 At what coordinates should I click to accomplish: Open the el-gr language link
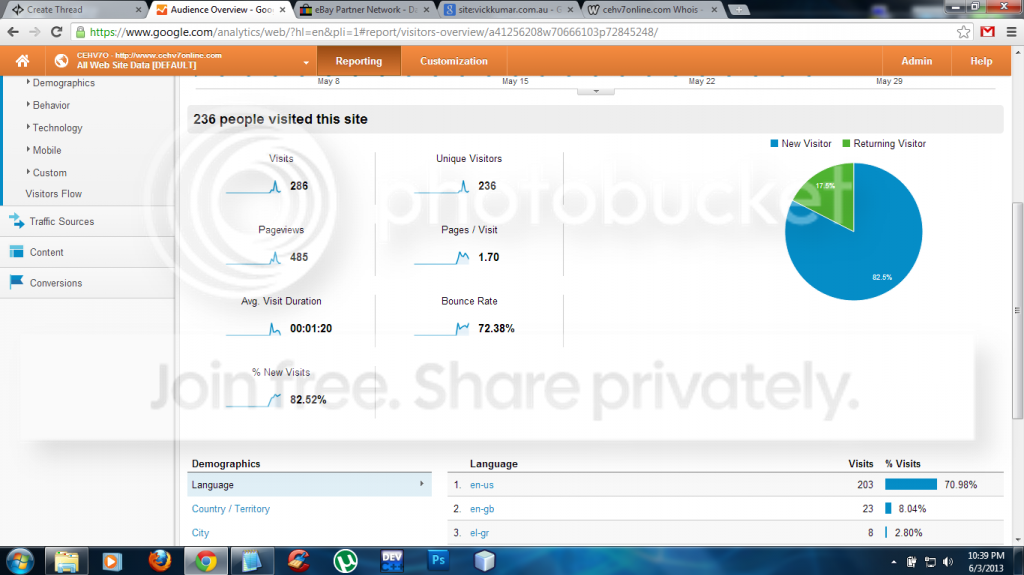[x=479, y=533]
